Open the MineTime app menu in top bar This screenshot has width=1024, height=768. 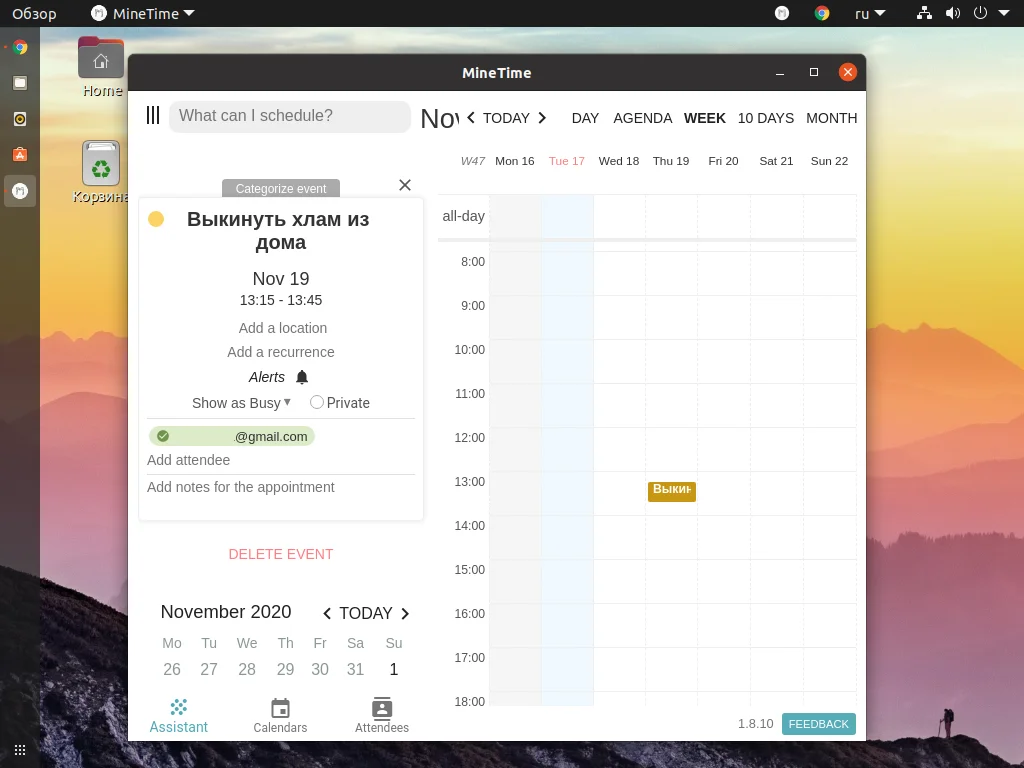click(143, 13)
